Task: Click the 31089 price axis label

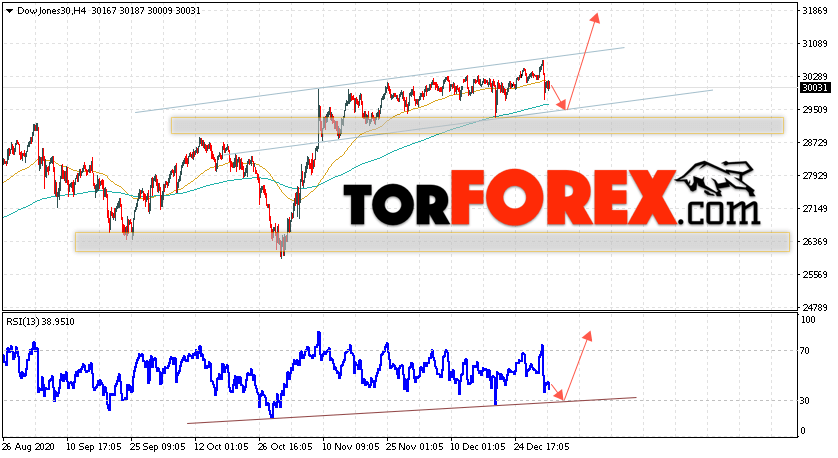Action: point(815,44)
